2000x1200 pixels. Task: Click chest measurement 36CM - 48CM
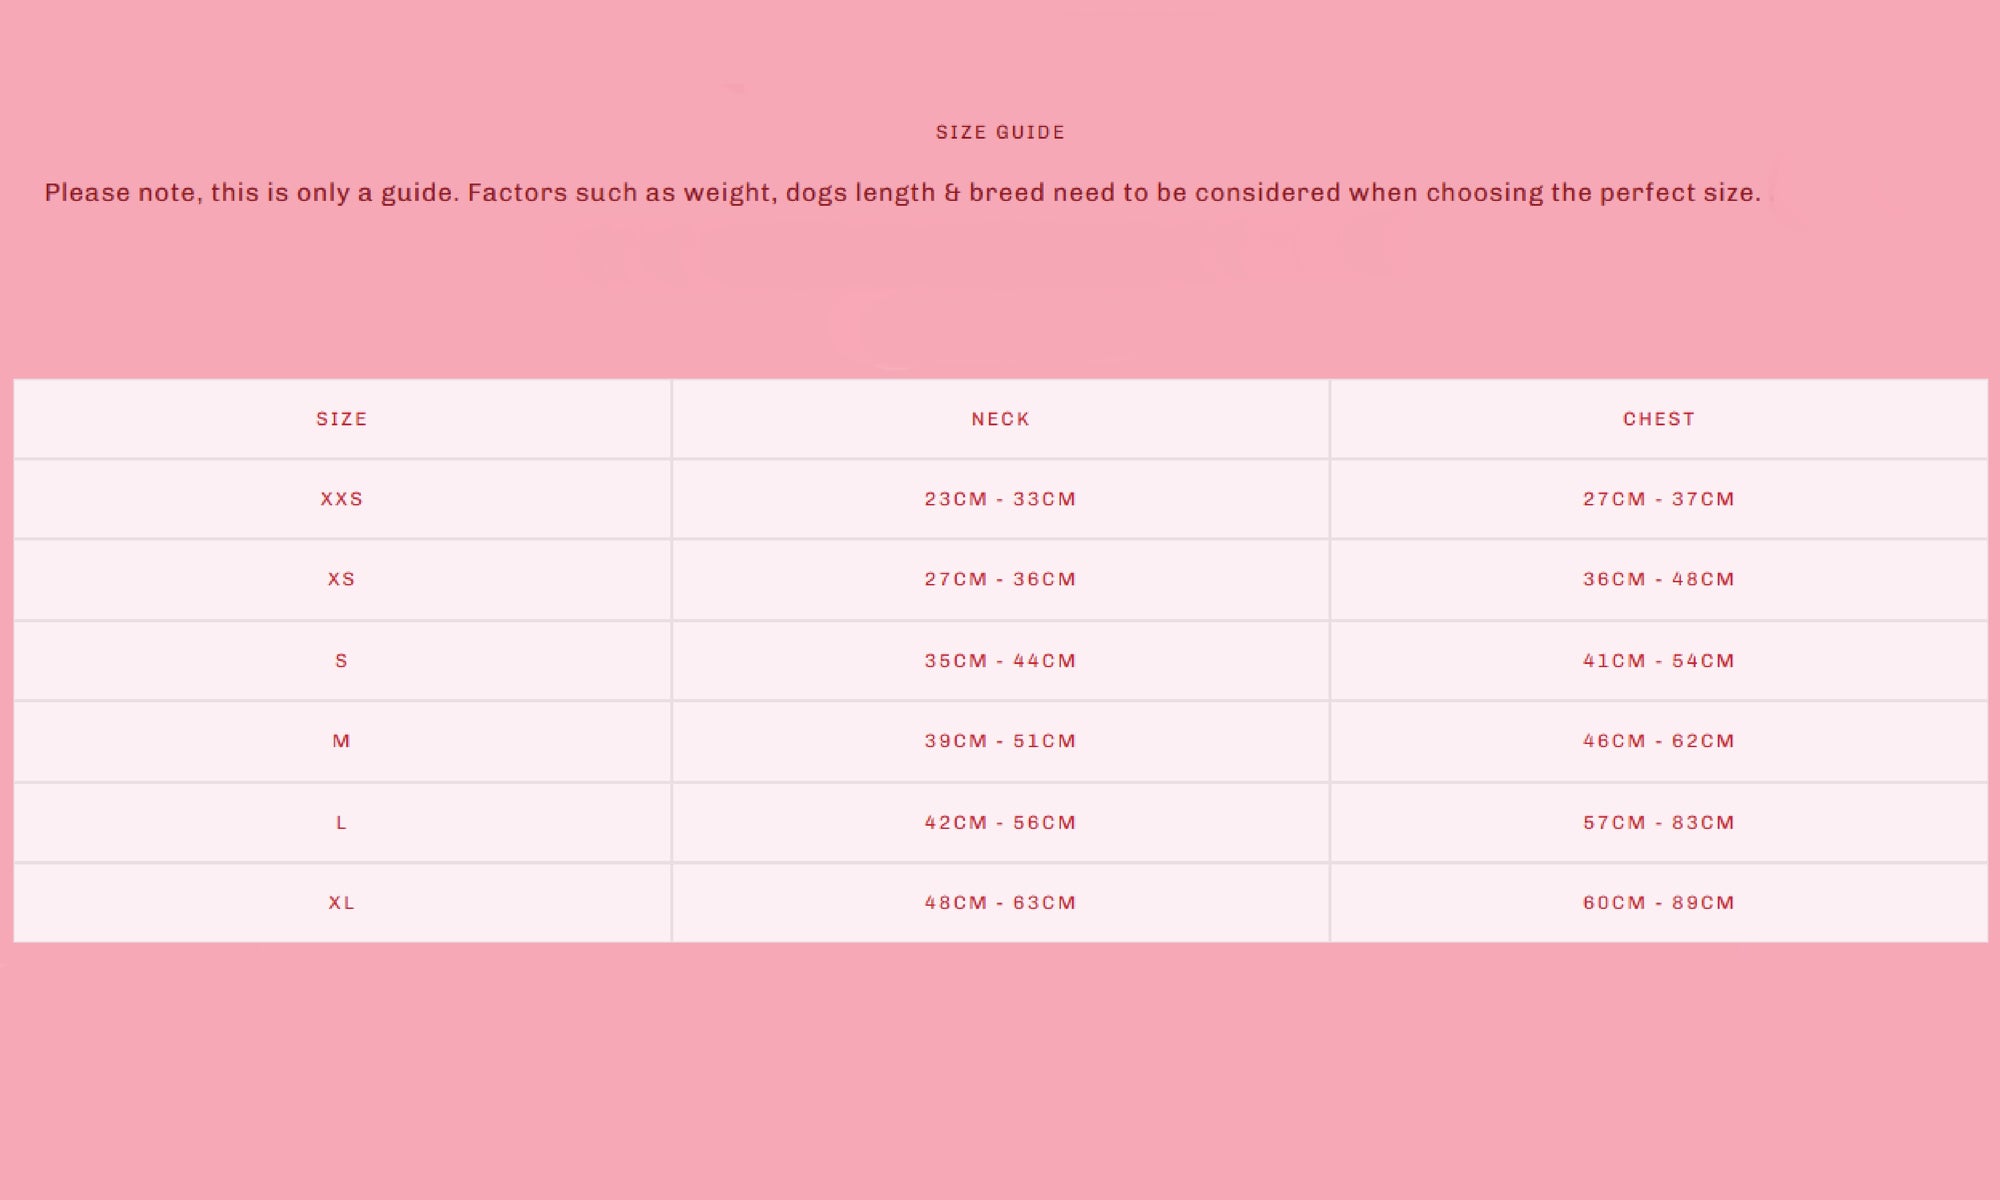(1658, 579)
